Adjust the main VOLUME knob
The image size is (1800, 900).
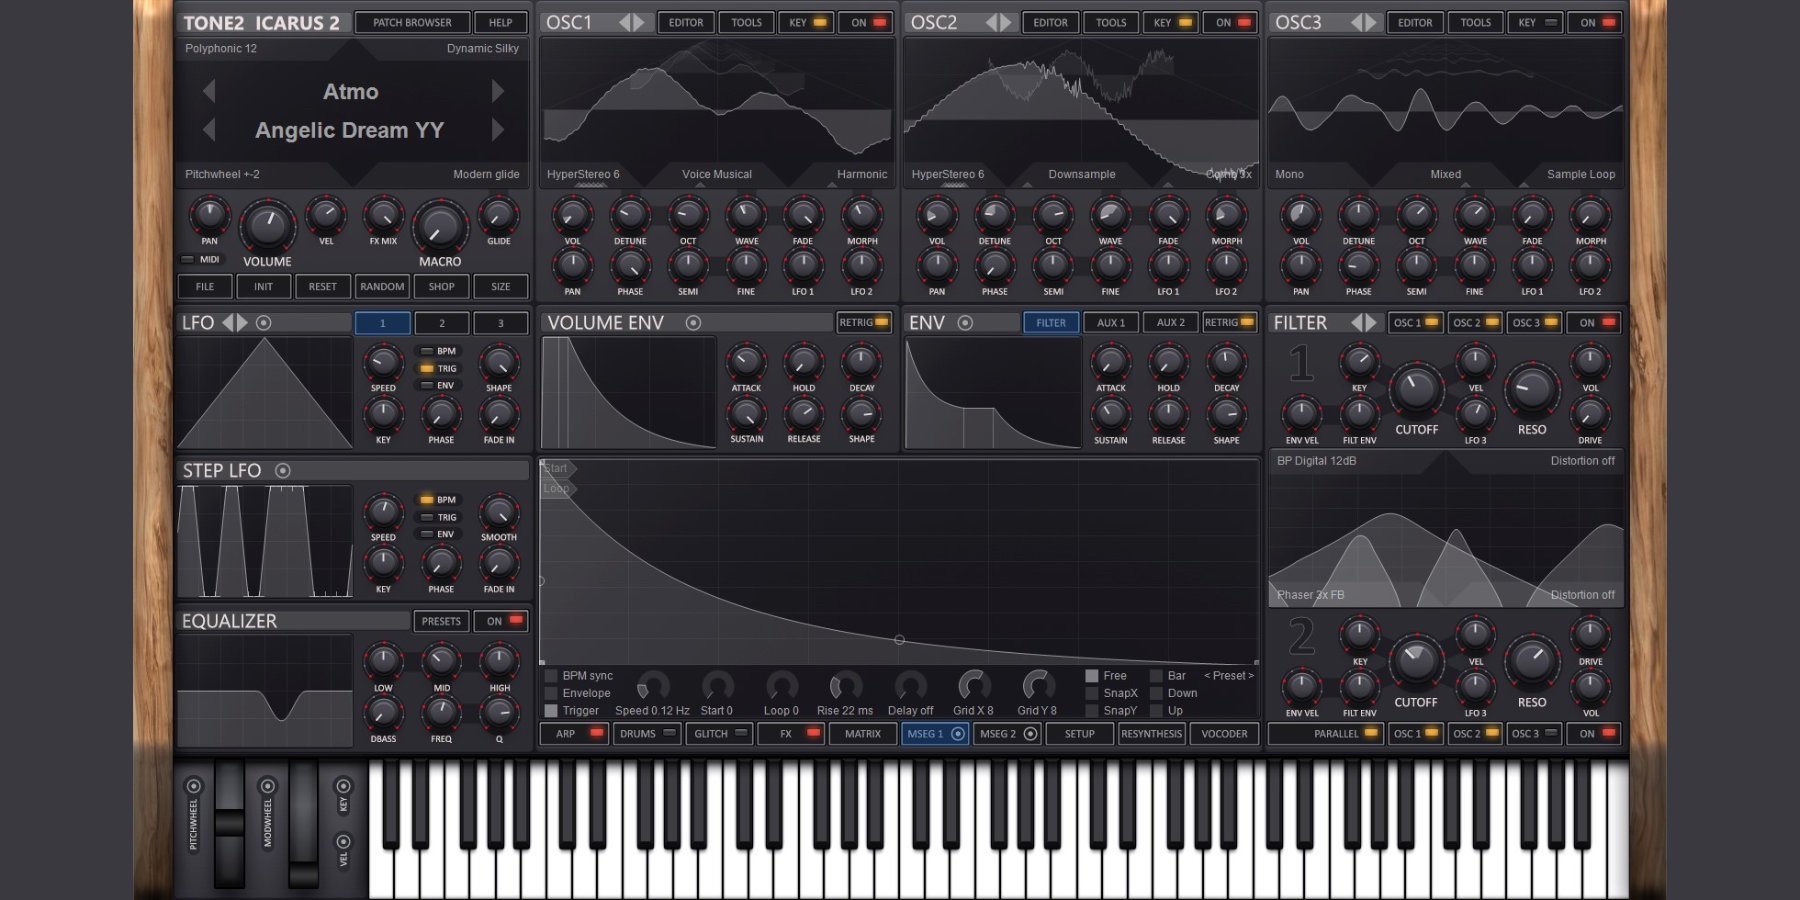tap(267, 226)
